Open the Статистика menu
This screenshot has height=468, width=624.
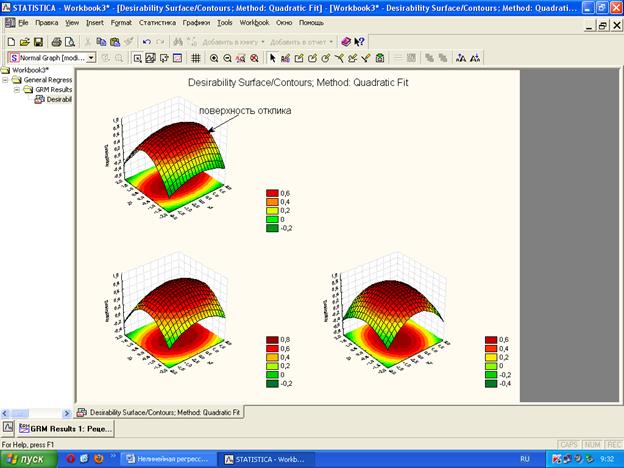coord(155,22)
